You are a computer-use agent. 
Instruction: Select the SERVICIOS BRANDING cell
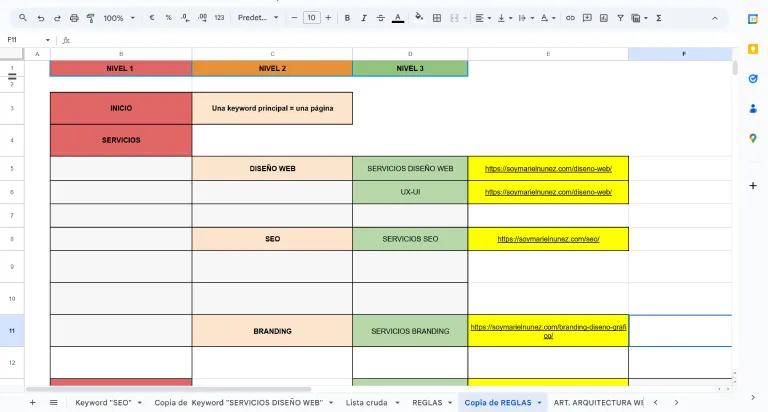[x=410, y=331]
